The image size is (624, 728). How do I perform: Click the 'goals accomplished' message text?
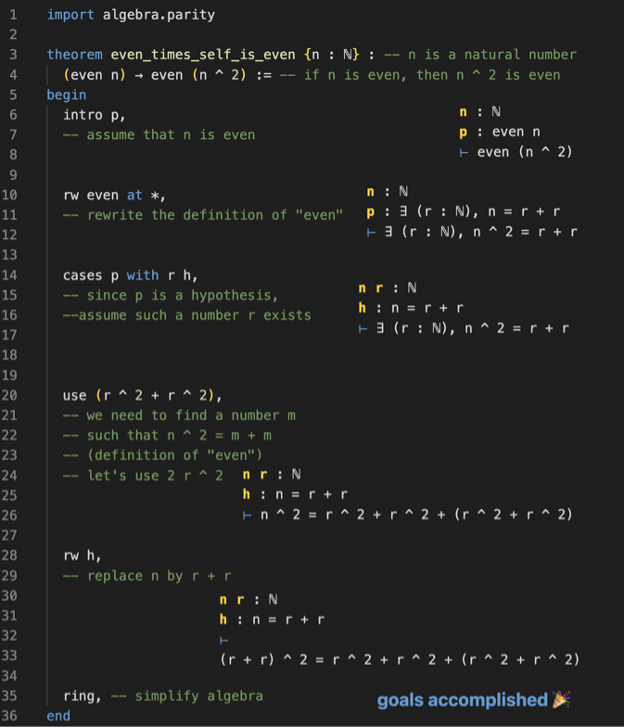[462, 700]
